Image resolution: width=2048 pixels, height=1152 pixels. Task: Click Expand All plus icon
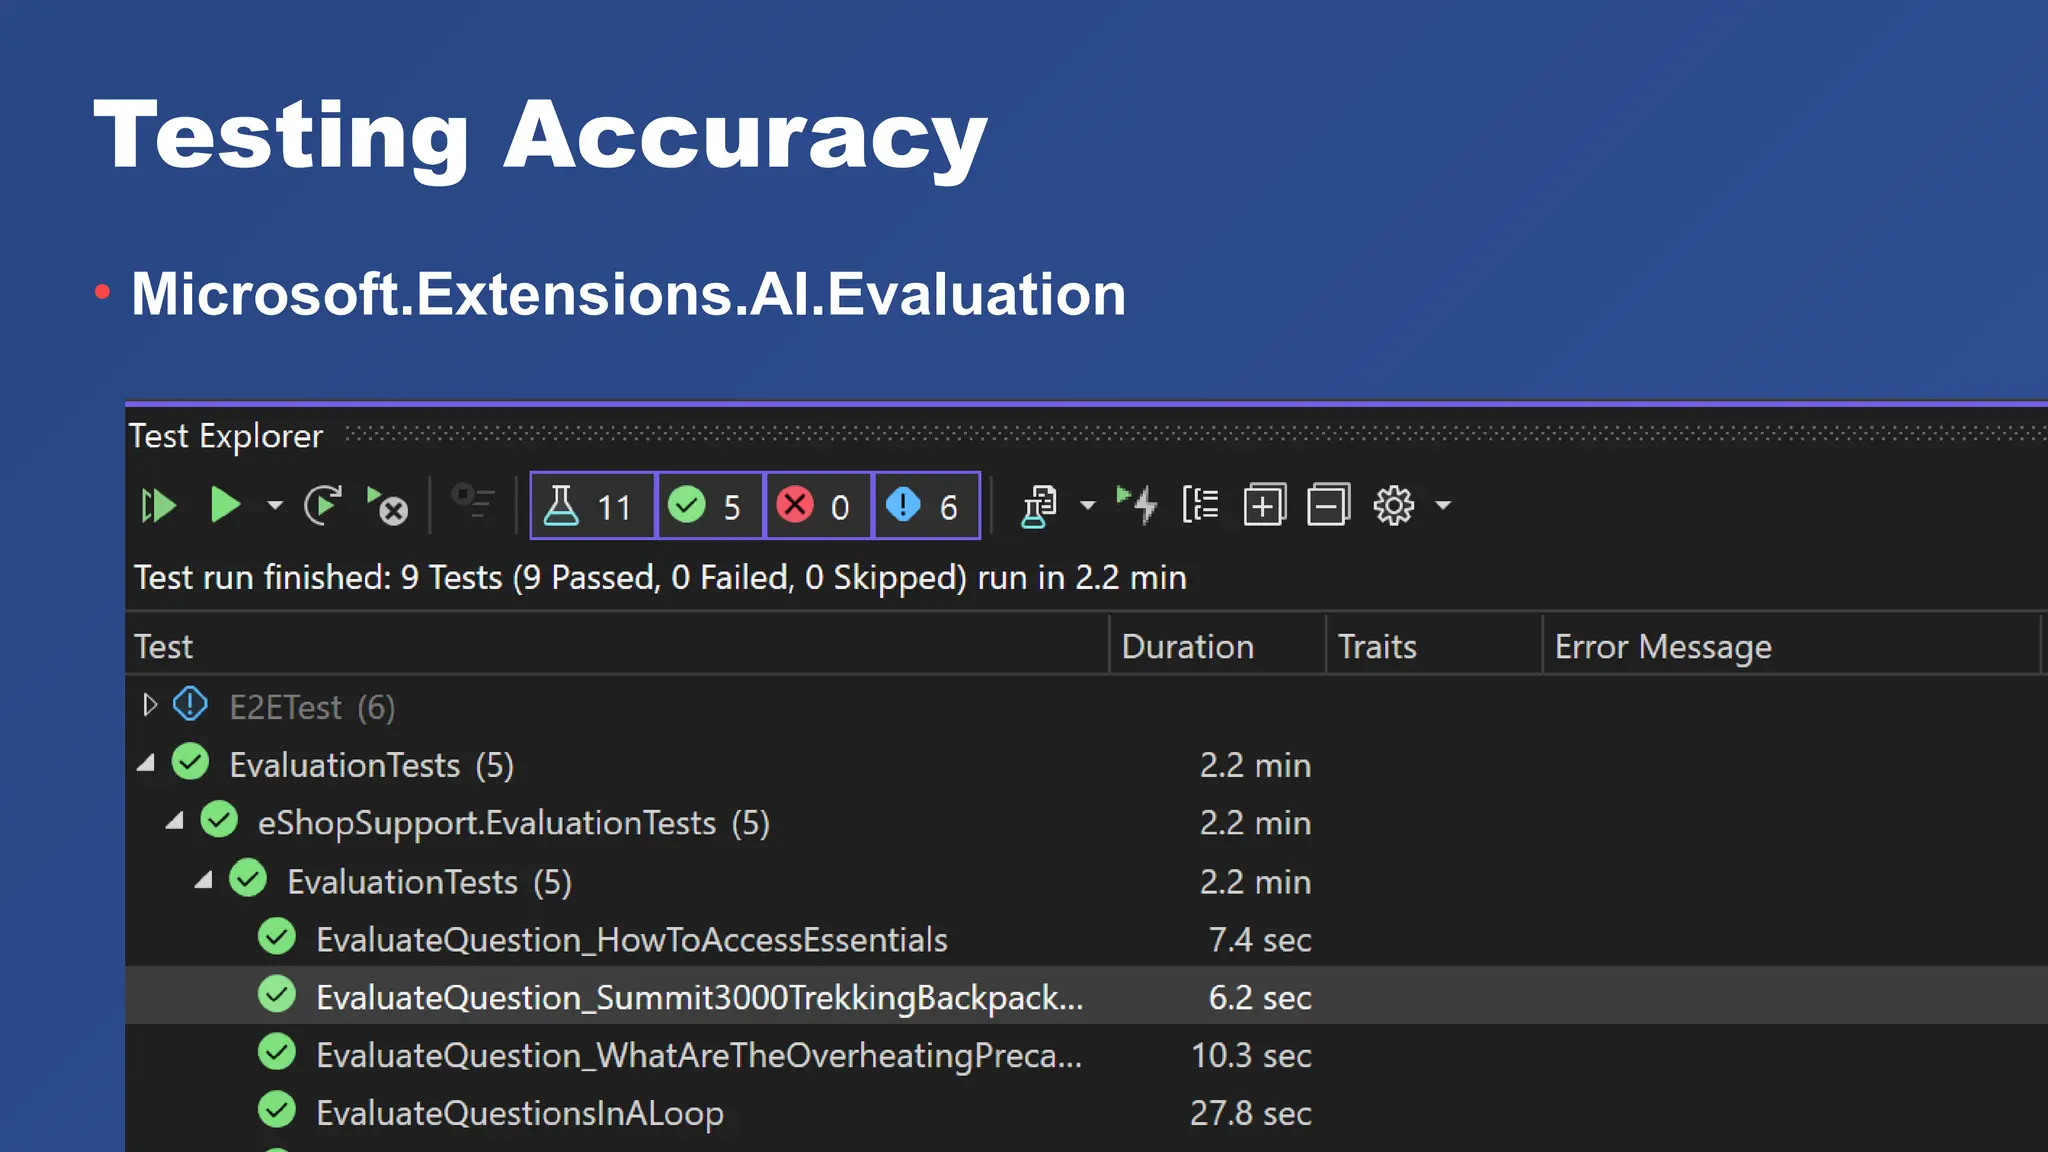pyautogui.click(x=1264, y=505)
